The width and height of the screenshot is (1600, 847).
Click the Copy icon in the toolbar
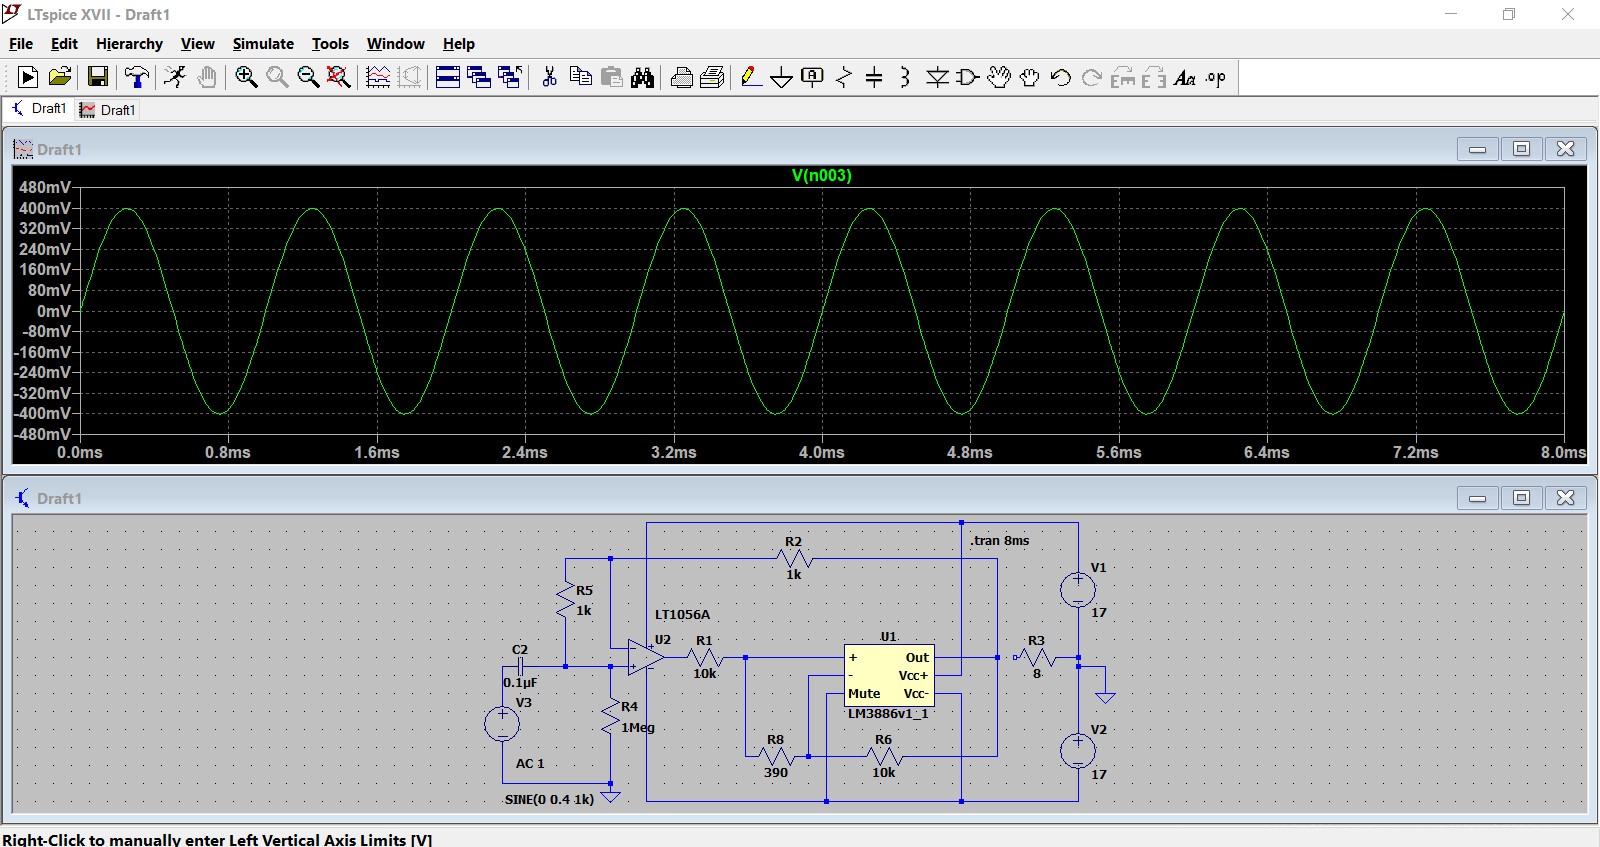coord(580,77)
